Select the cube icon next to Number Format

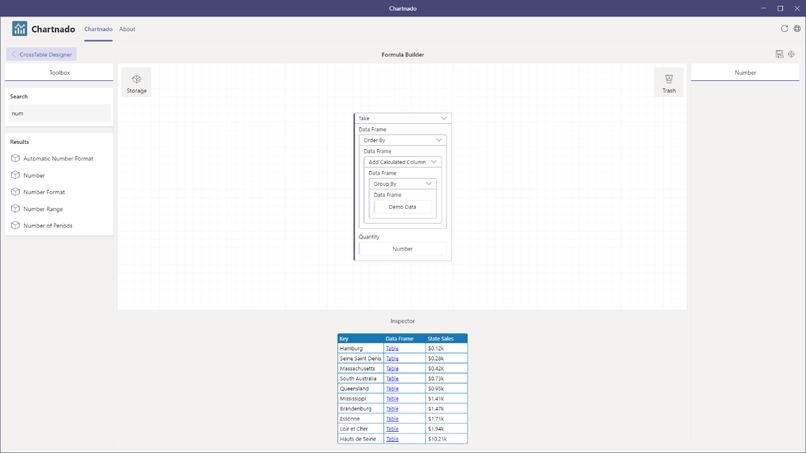coord(15,192)
